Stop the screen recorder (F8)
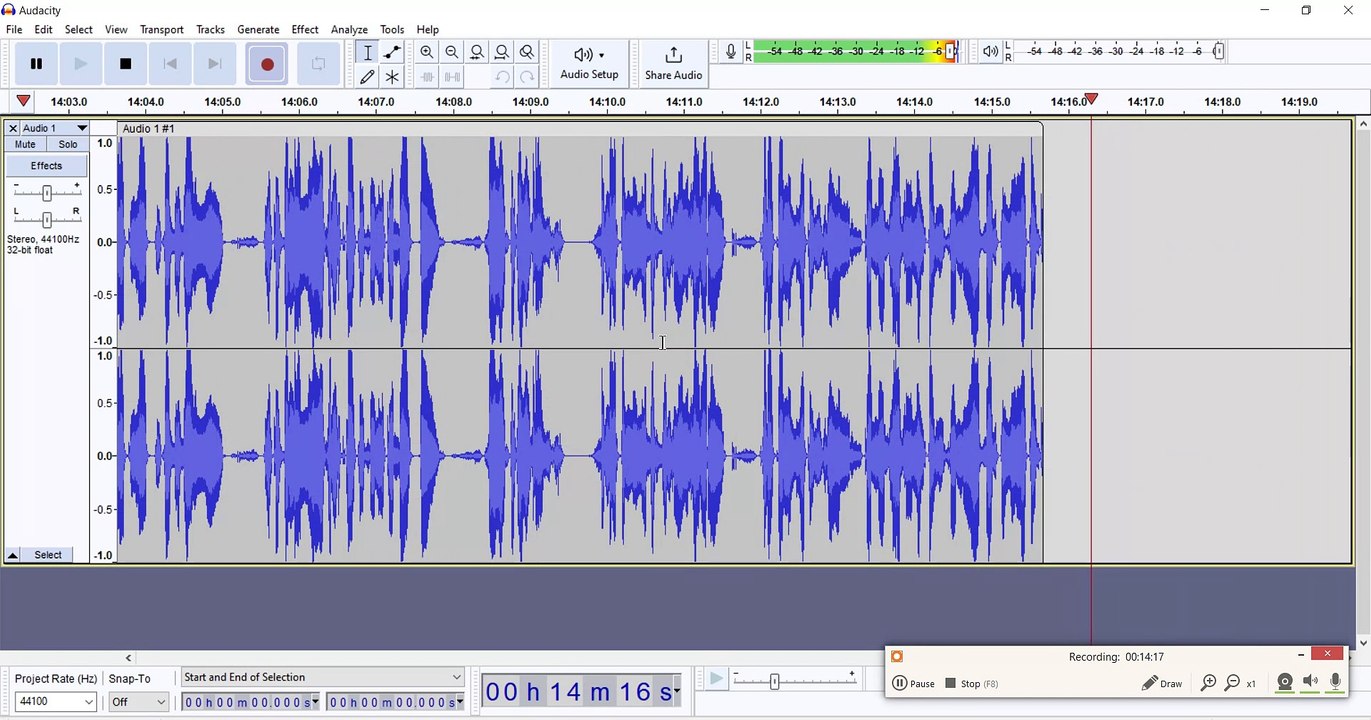The image size is (1371, 720). click(x=972, y=684)
